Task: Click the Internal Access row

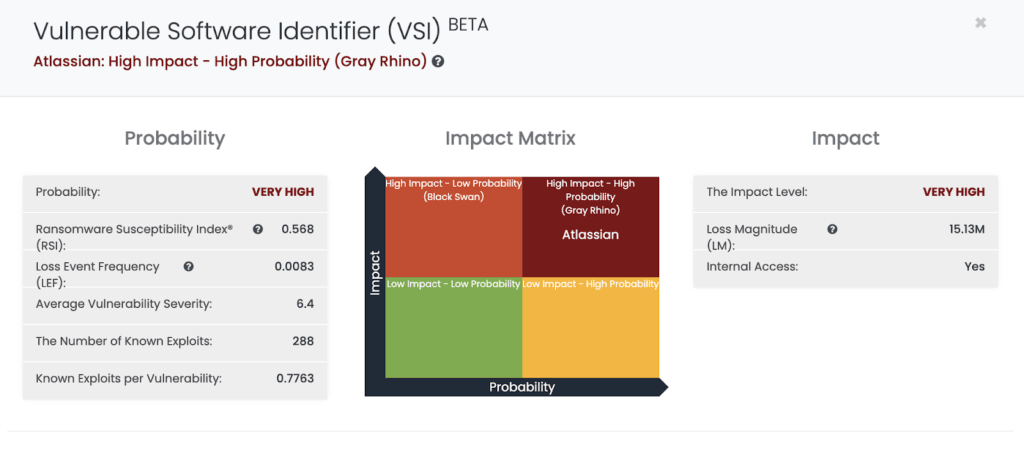Action: 845,267
